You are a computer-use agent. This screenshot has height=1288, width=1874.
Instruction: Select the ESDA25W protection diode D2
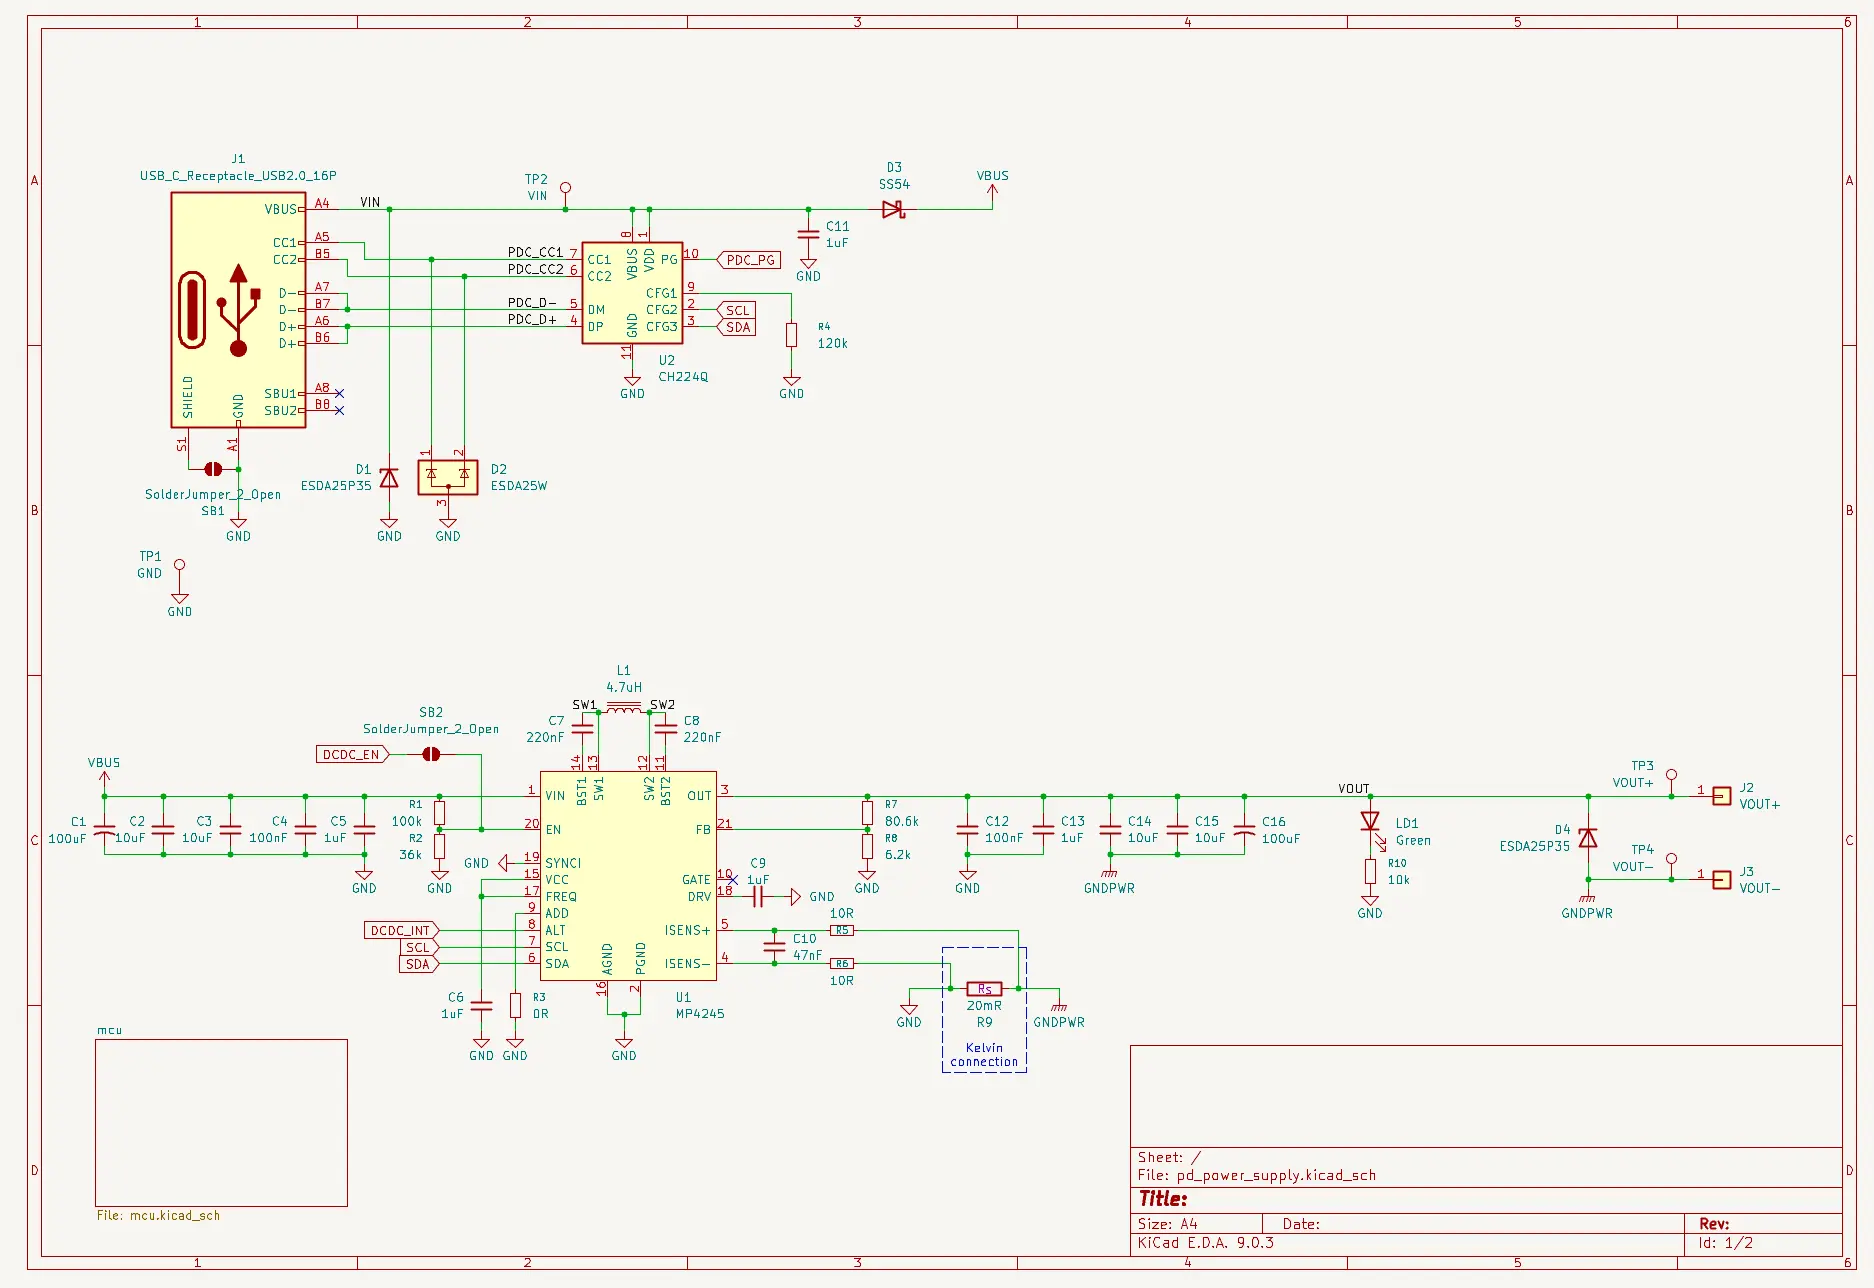[x=447, y=478]
